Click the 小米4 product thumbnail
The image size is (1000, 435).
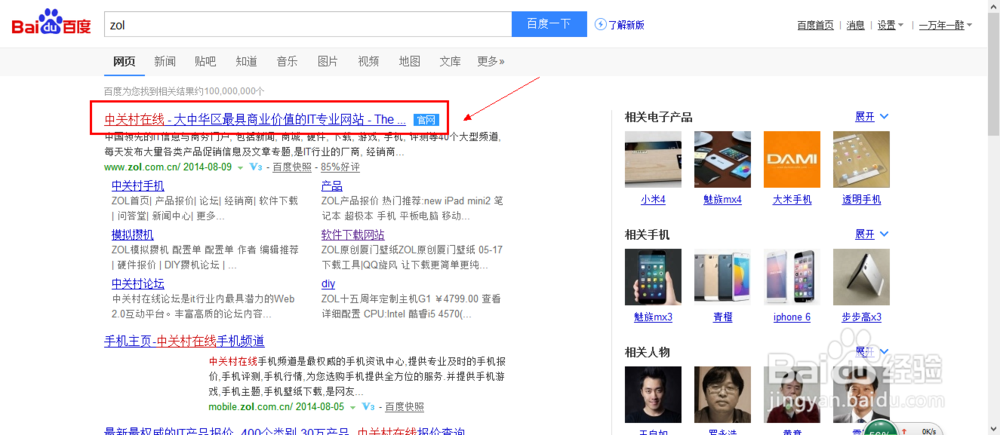coord(653,159)
